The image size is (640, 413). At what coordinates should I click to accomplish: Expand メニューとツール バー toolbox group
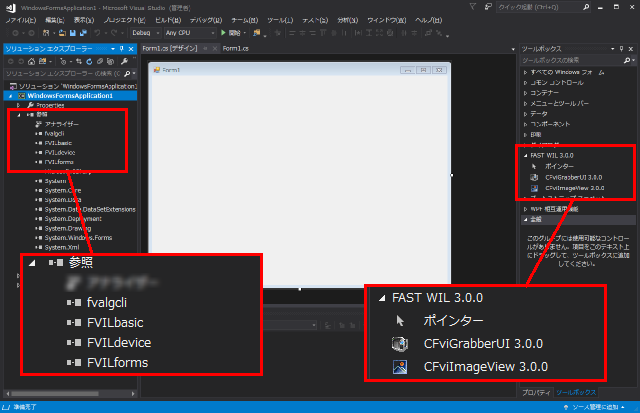(526, 104)
